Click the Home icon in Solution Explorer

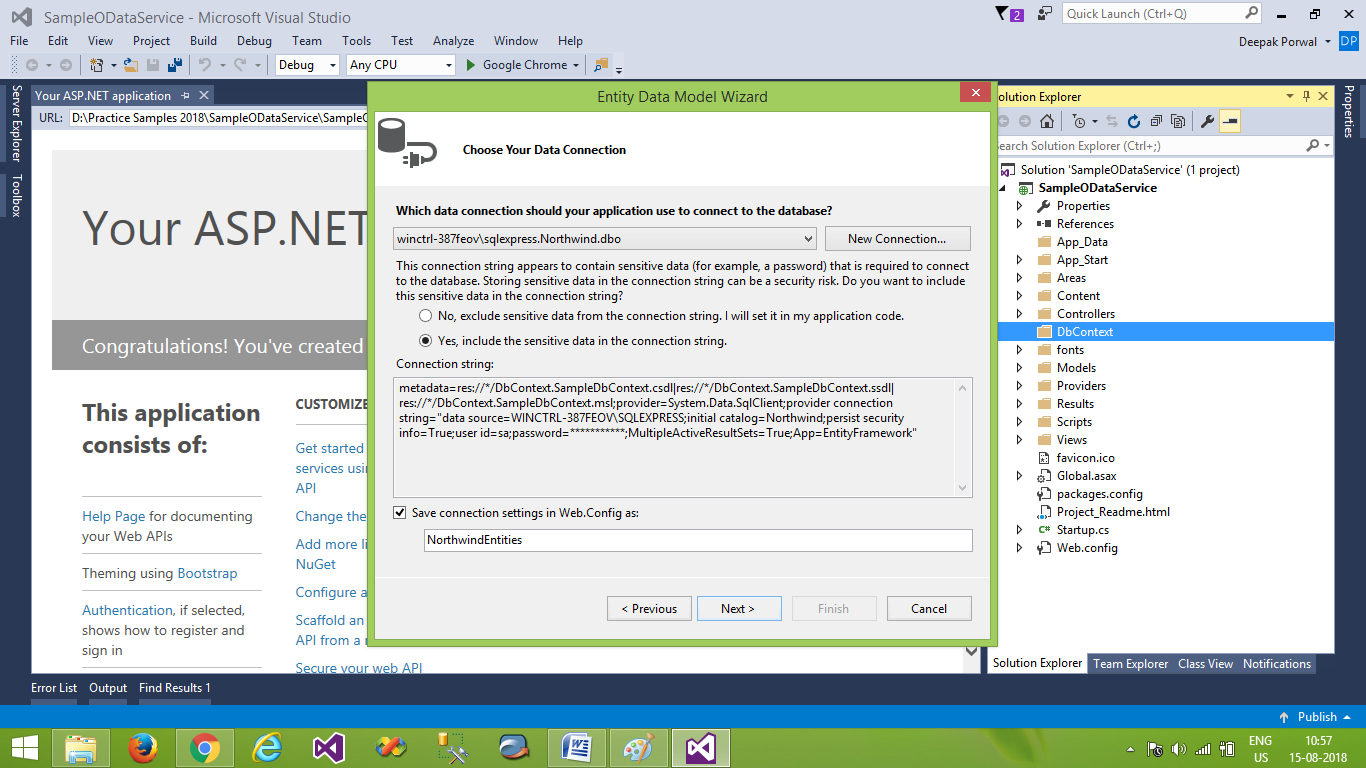[x=1046, y=120]
